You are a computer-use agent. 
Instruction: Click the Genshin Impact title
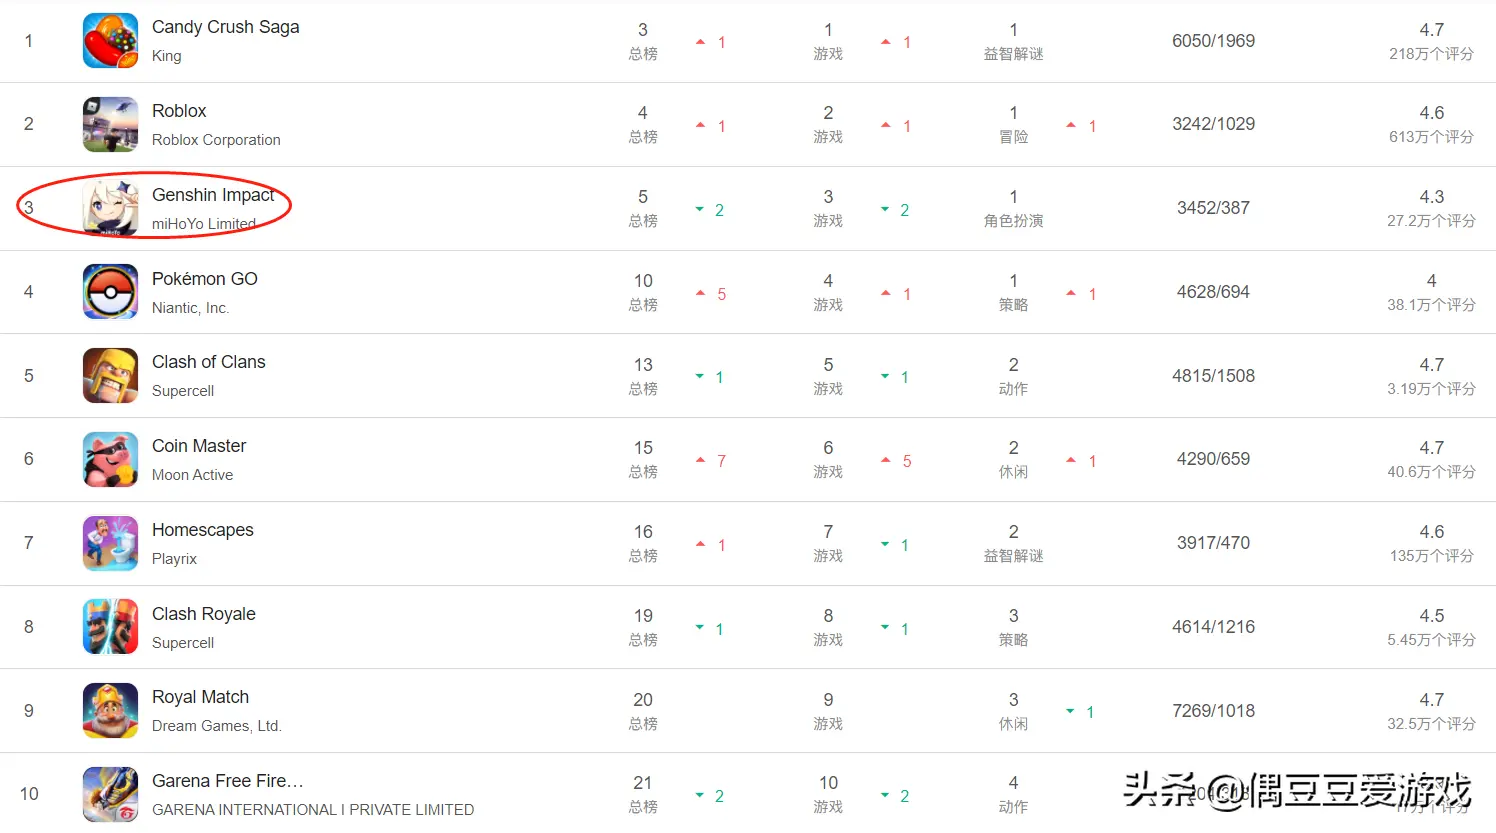pyautogui.click(x=213, y=195)
